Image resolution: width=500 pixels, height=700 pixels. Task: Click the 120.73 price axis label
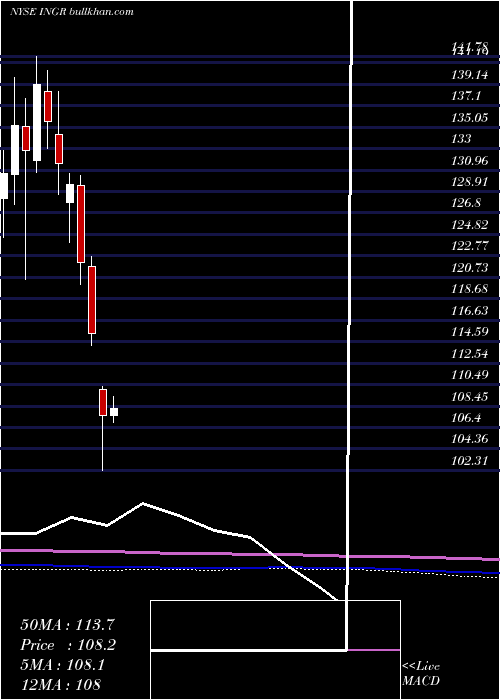point(470,267)
